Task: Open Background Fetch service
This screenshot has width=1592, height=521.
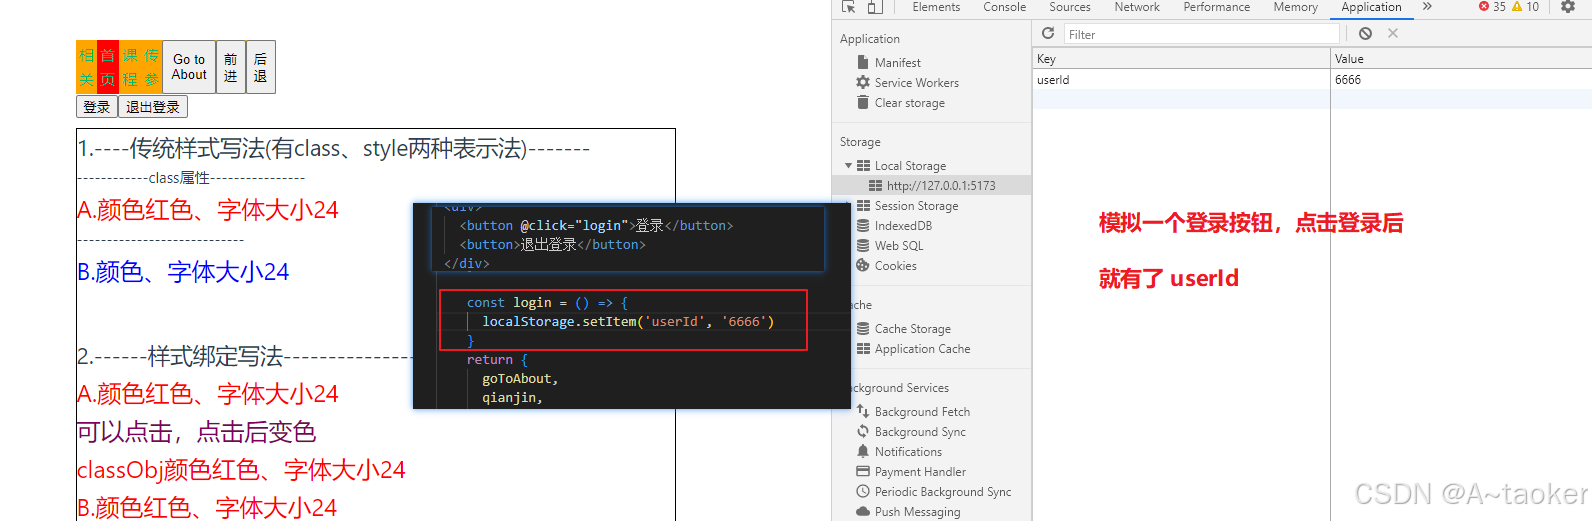Action: [x=913, y=411]
